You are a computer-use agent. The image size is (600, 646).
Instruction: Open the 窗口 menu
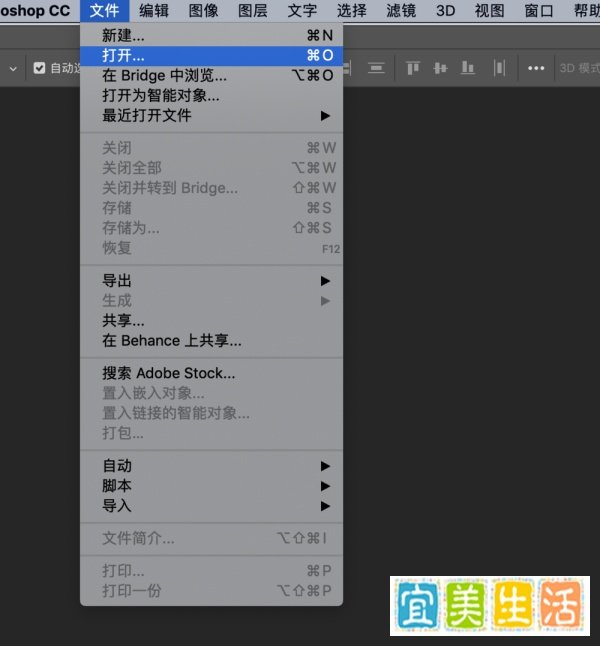(x=539, y=11)
